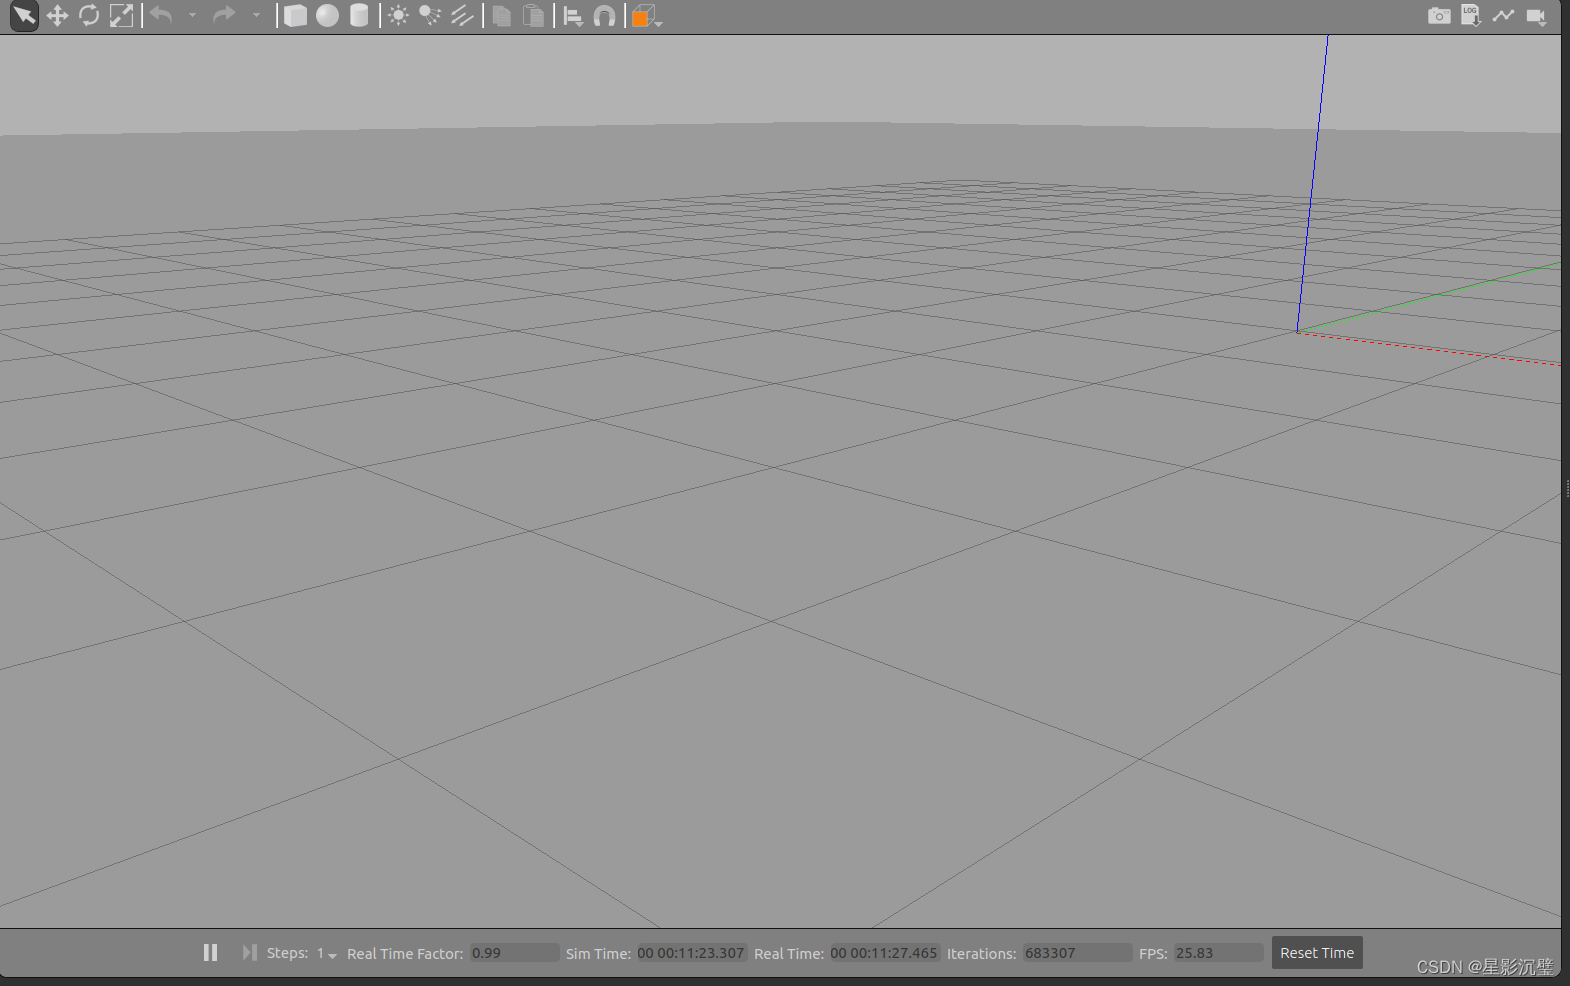Activate the arrow selection mode tool
Image resolution: width=1570 pixels, height=986 pixels.
[x=24, y=16]
